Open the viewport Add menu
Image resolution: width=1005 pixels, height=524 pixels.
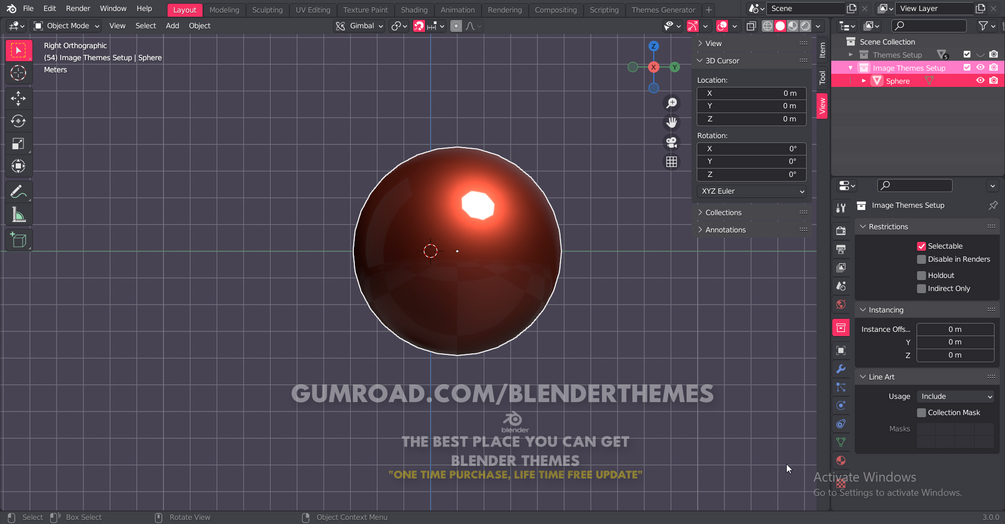tap(172, 26)
